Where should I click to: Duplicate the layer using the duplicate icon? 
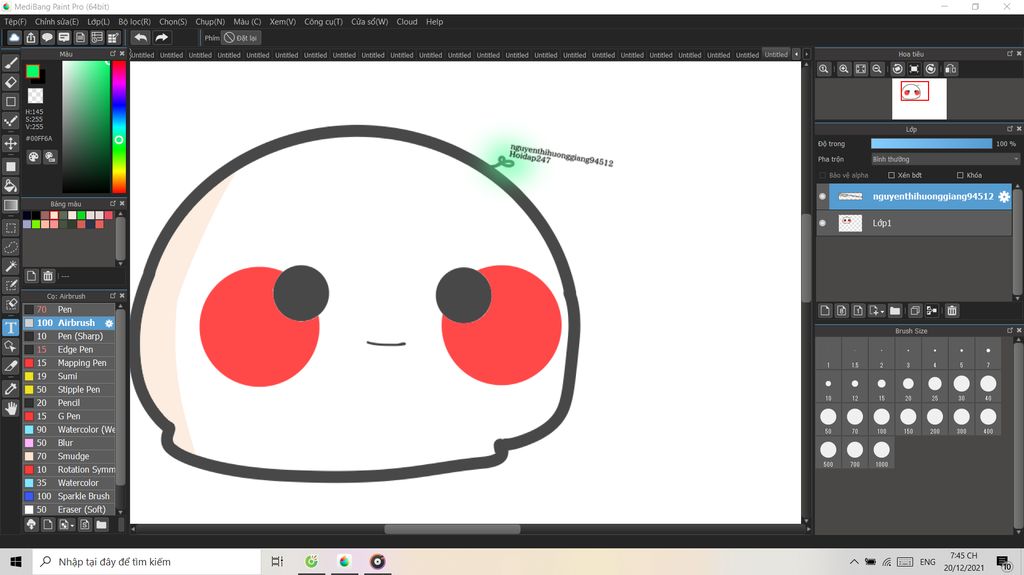coord(915,311)
